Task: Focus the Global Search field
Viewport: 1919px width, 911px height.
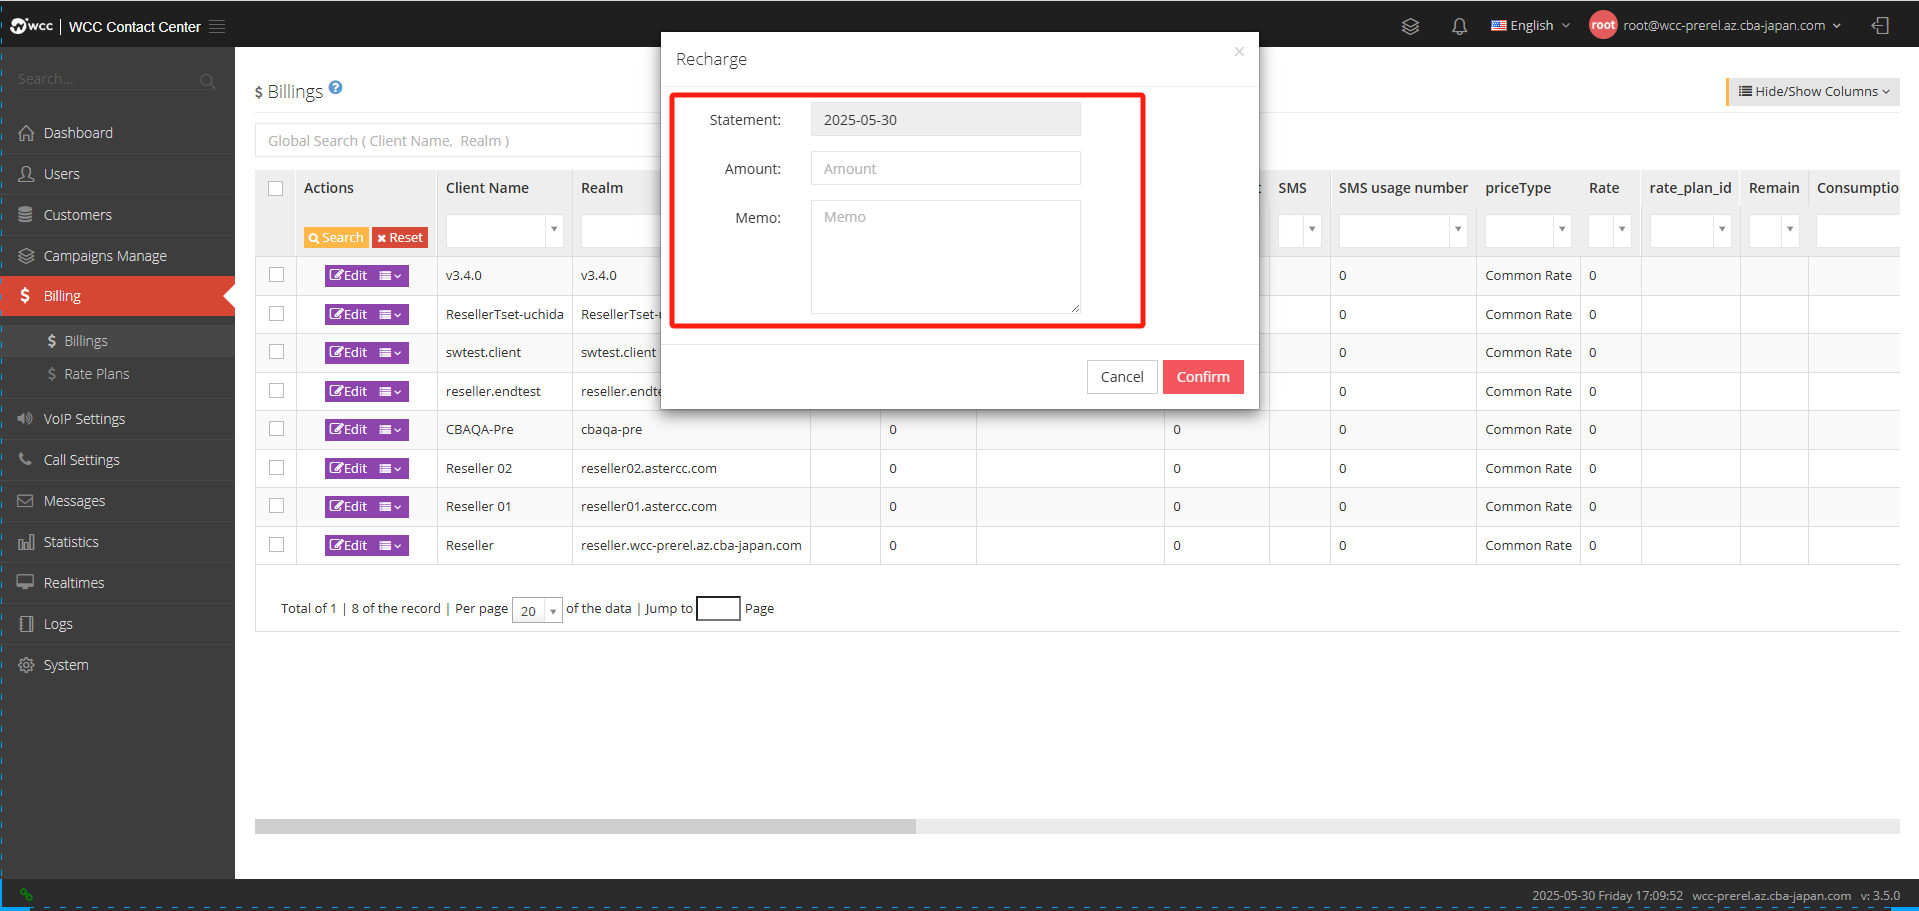Action: tap(458, 141)
